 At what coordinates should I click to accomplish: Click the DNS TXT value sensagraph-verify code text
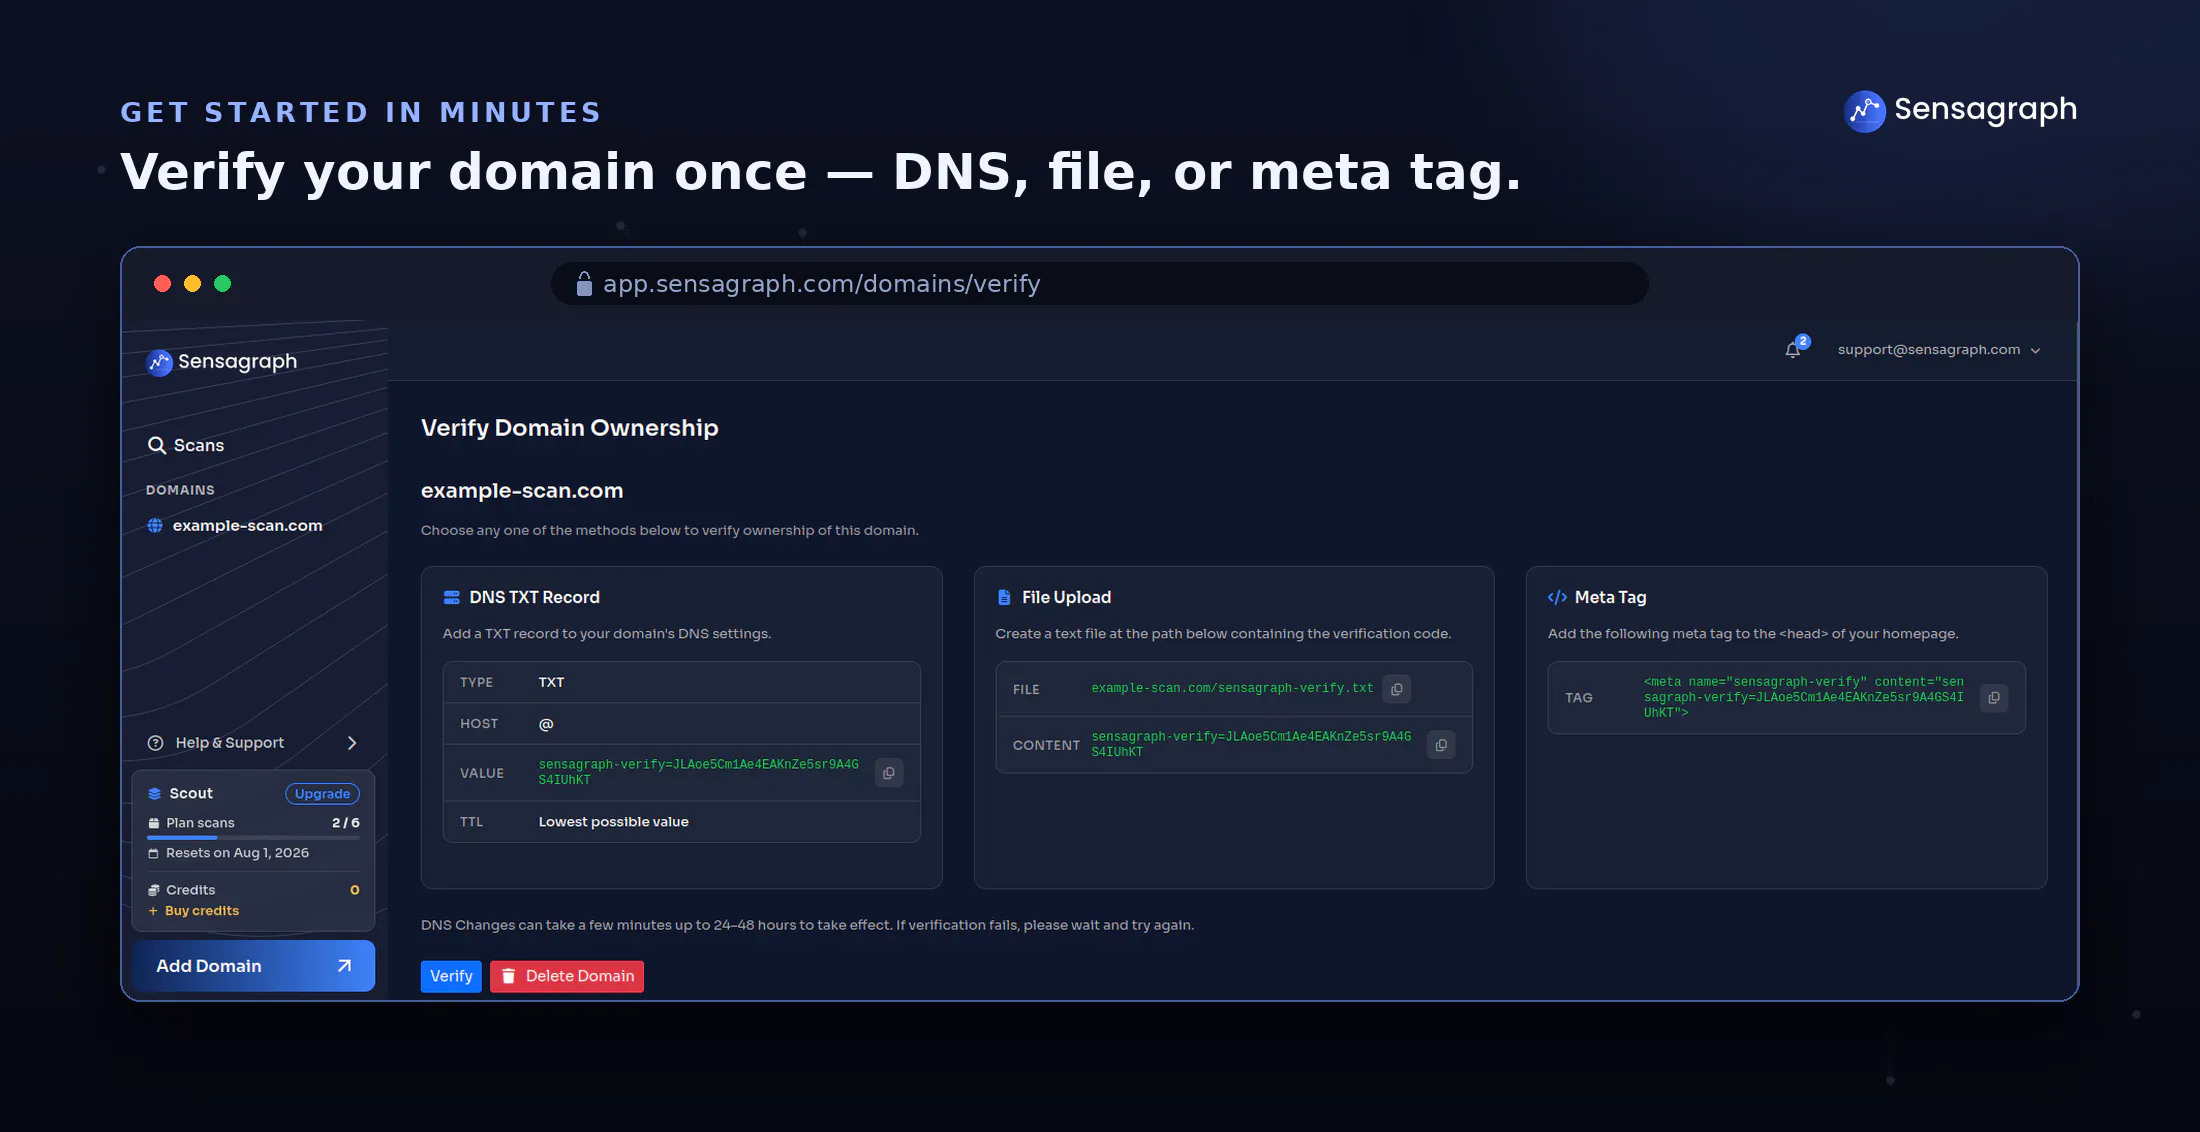pyautogui.click(x=698, y=773)
